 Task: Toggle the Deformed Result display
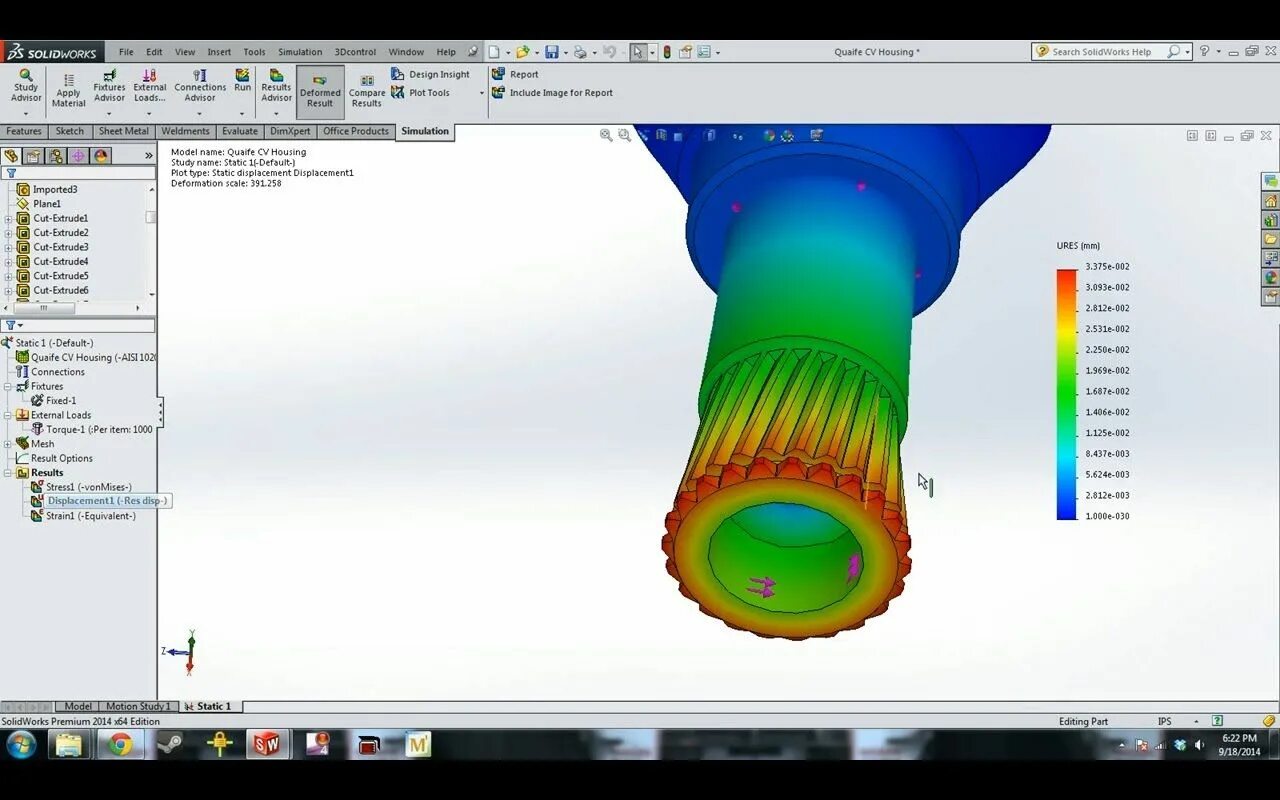coord(320,92)
